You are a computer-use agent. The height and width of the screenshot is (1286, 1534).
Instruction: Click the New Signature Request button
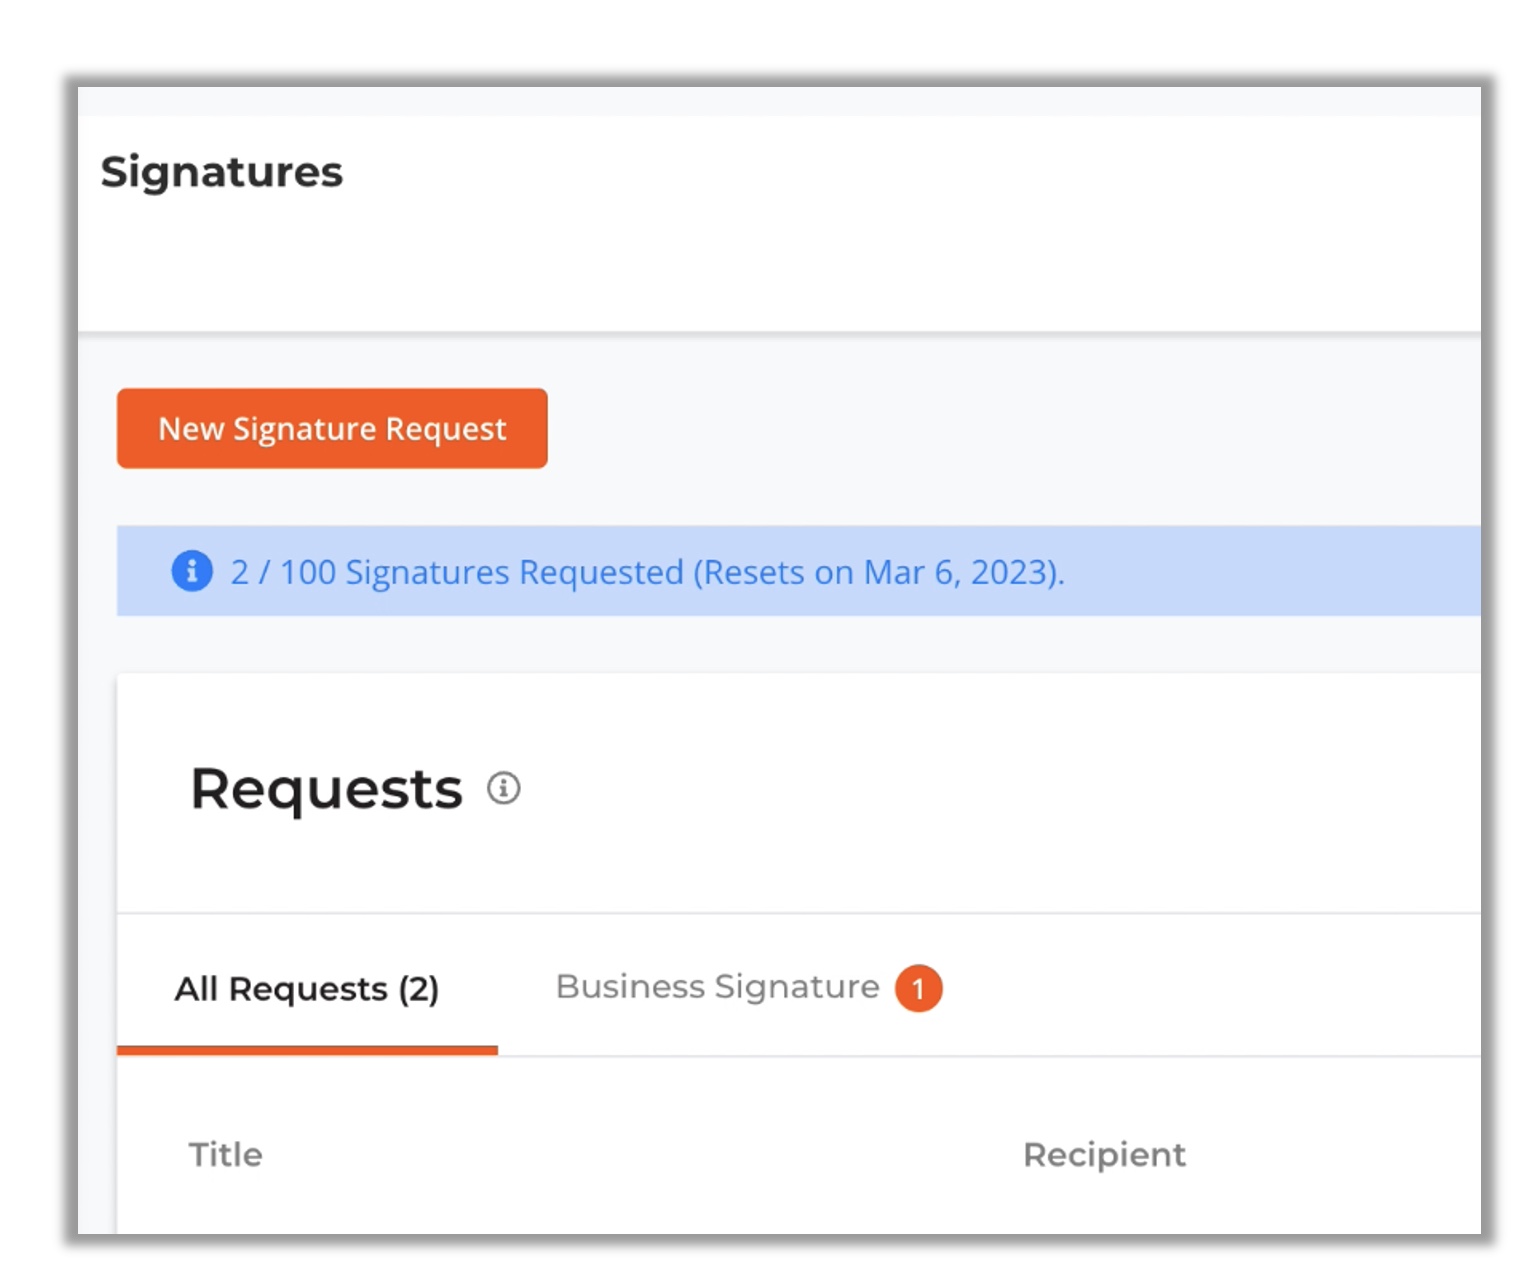coord(332,428)
